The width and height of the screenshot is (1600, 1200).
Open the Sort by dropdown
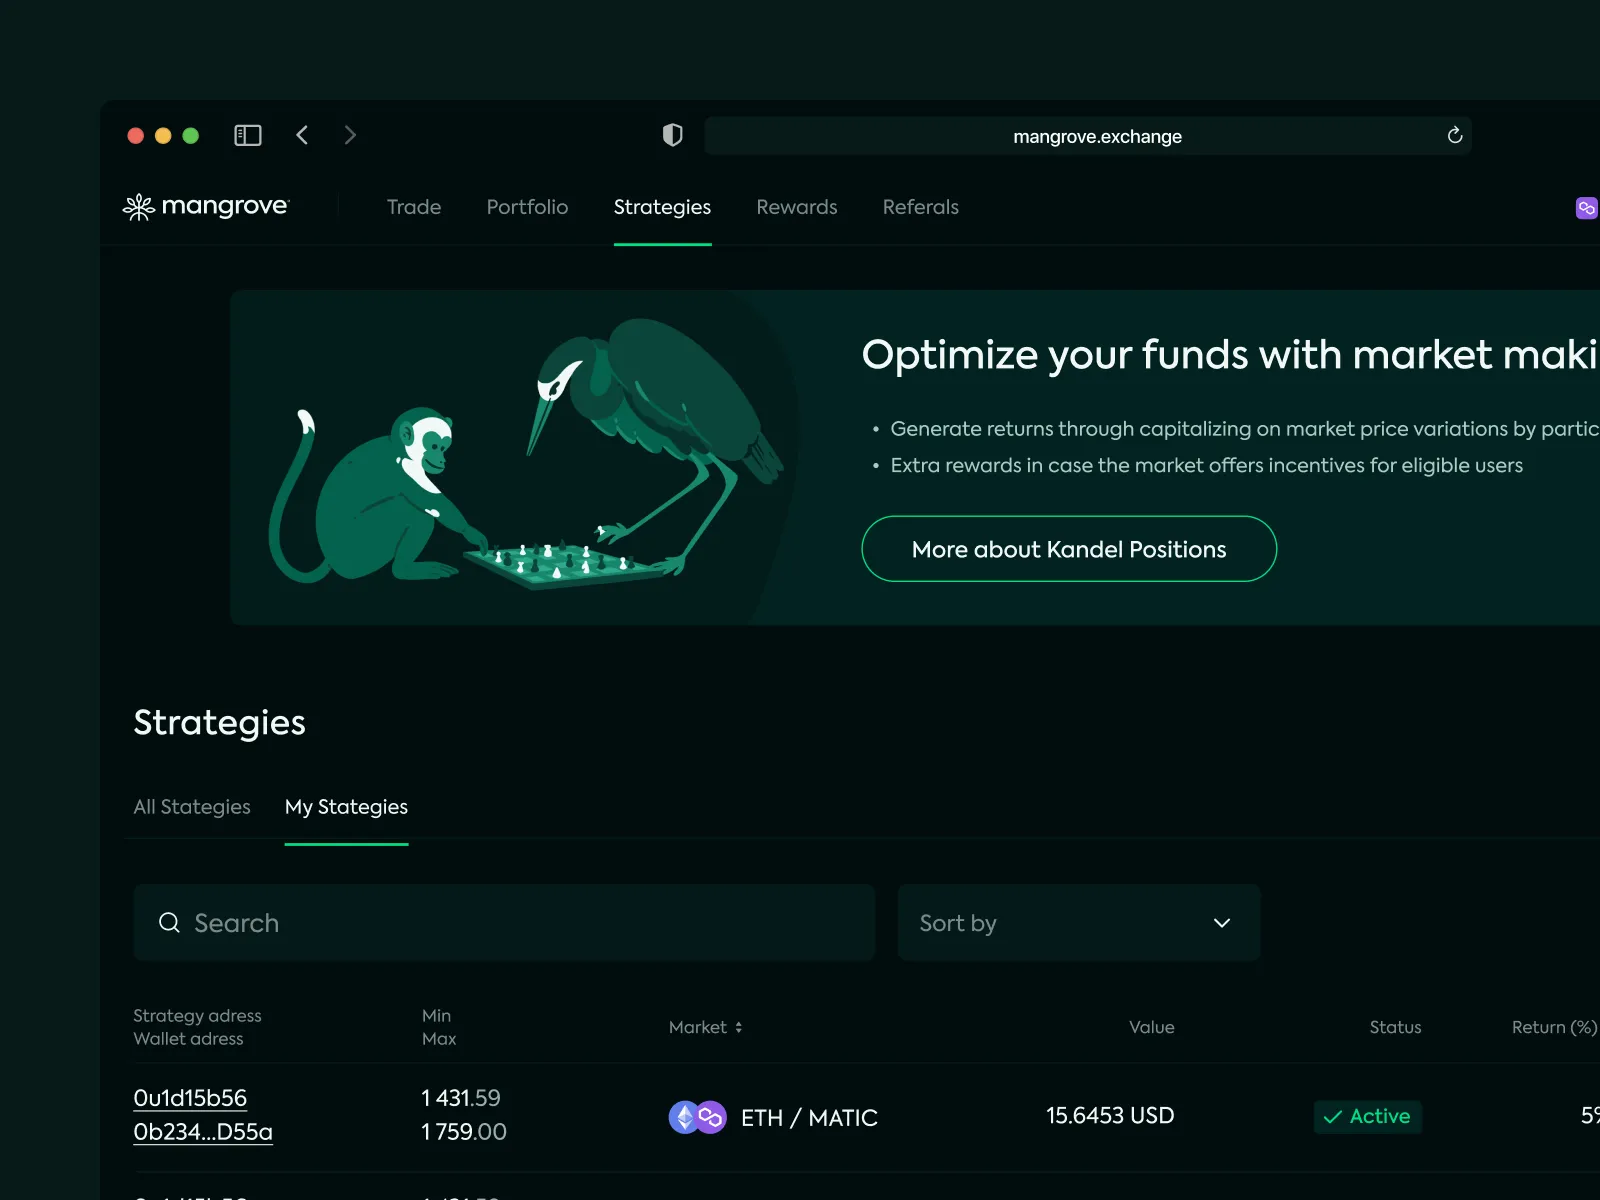point(1079,922)
